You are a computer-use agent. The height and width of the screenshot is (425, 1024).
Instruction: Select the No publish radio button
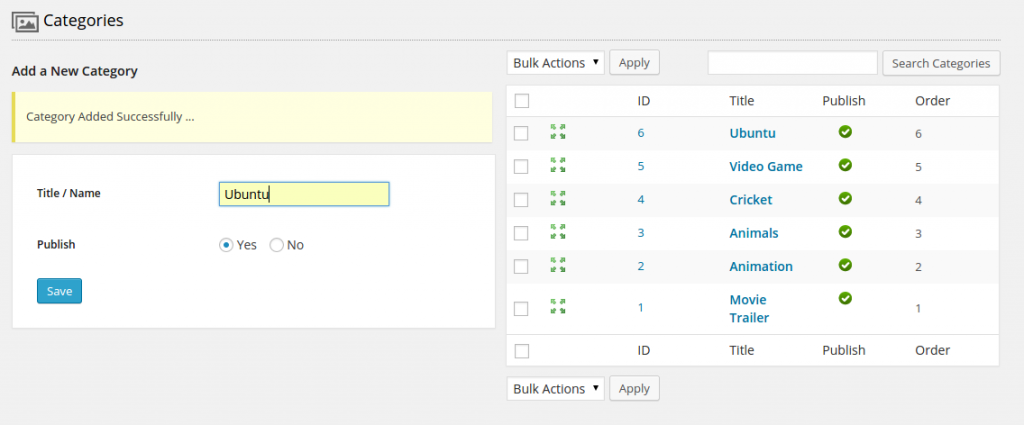click(x=277, y=245)
